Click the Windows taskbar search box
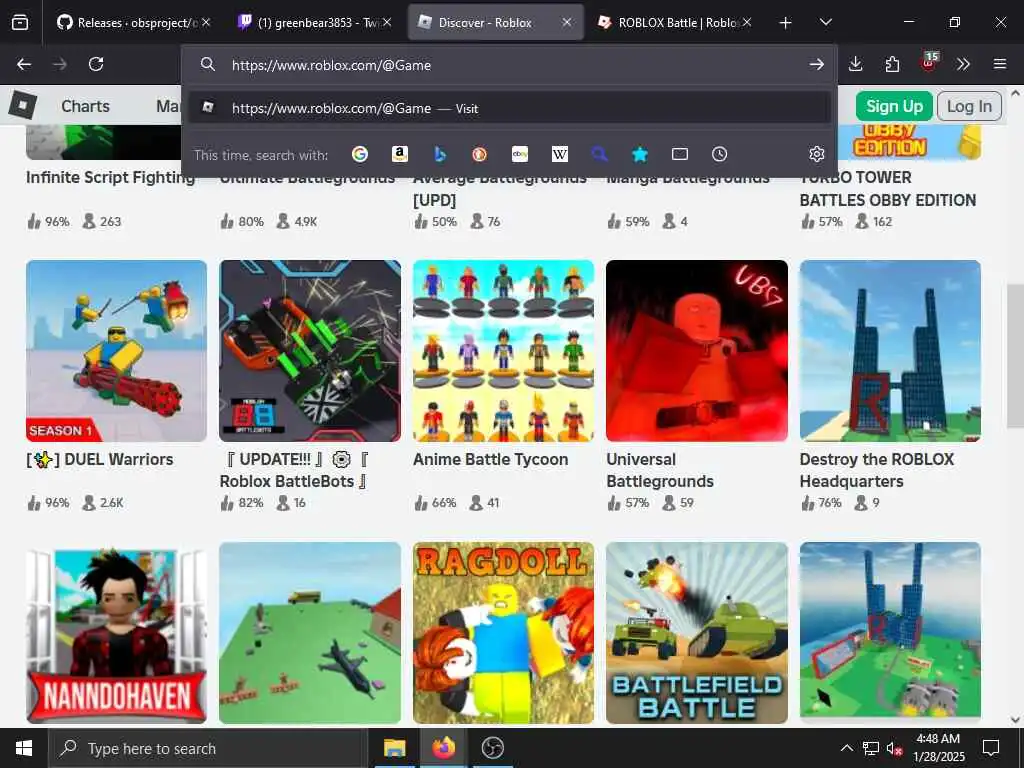The height and width of the screenshot is (768, 1024). (208, 748)
